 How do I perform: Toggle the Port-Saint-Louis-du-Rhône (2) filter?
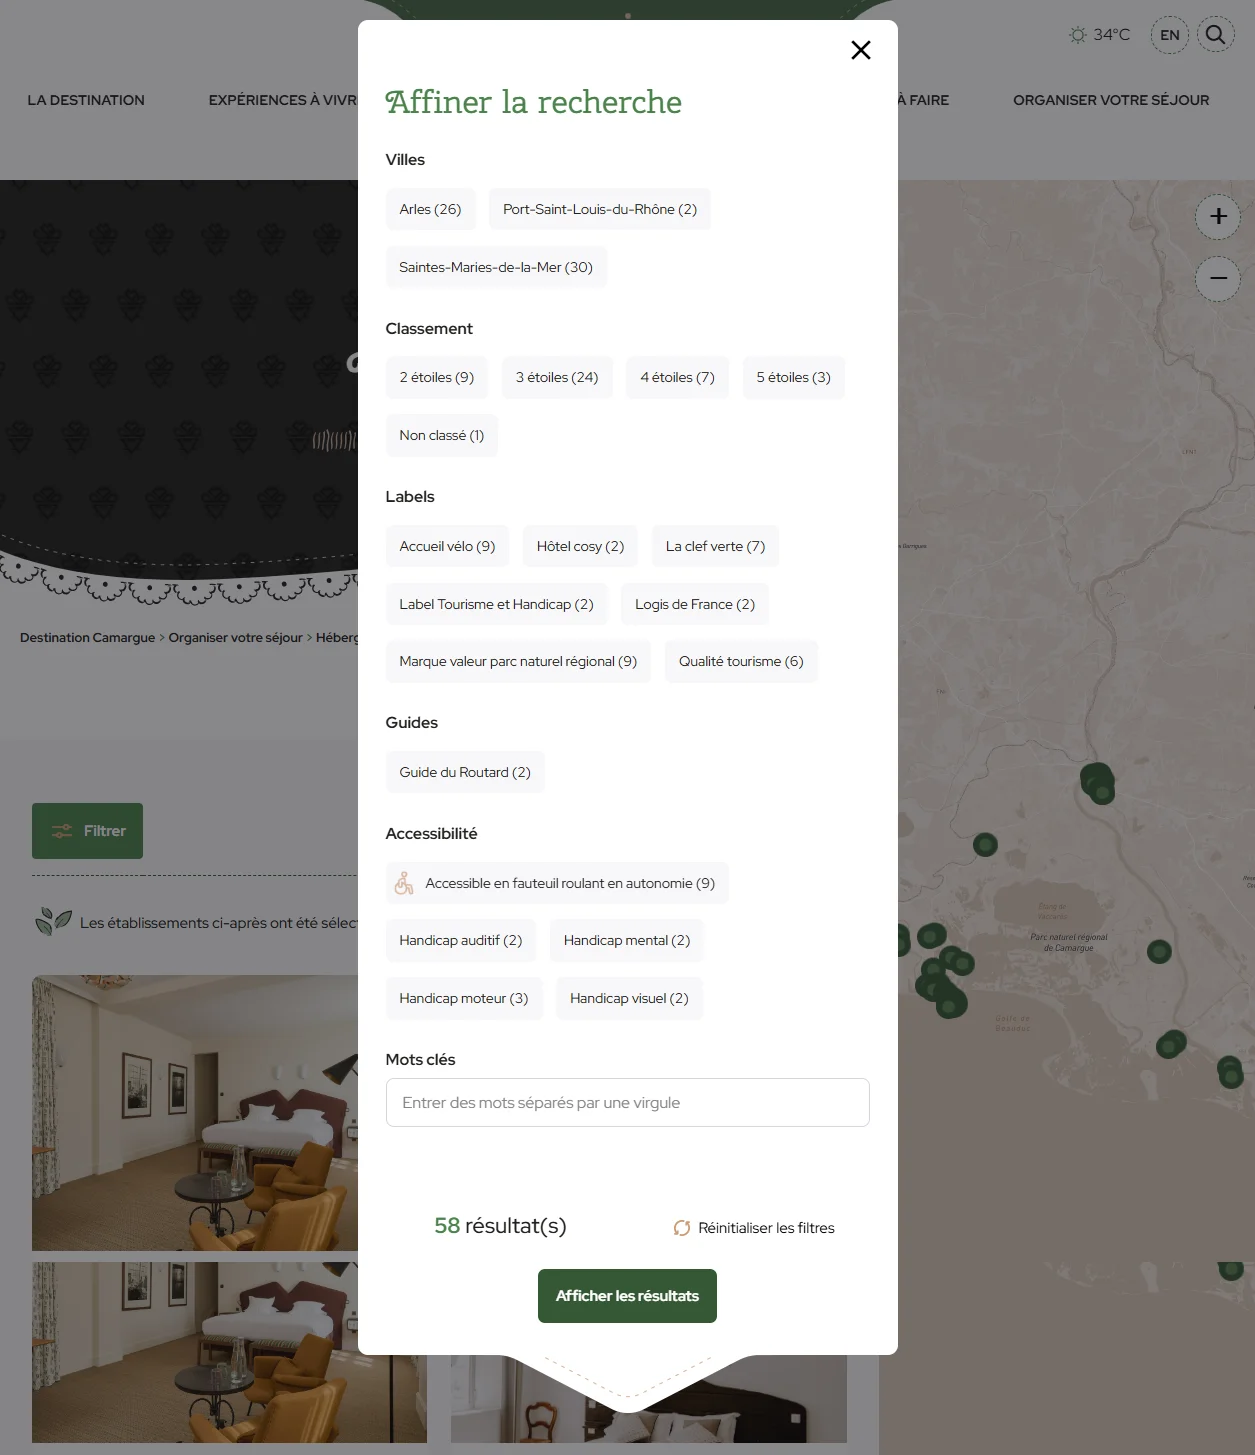pyautogui.click(x=600, y=209)
